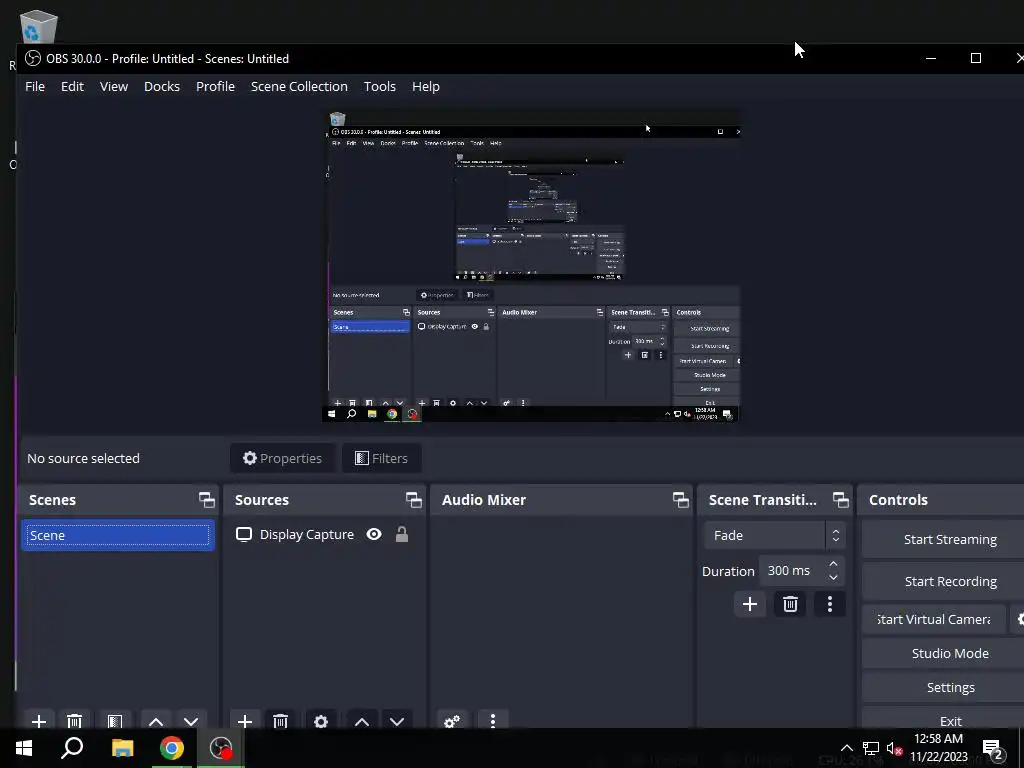Undock the Audio Mixer panel
Image resolution: width=1024 pixels, height=768 pixels.
coord(680,500)
